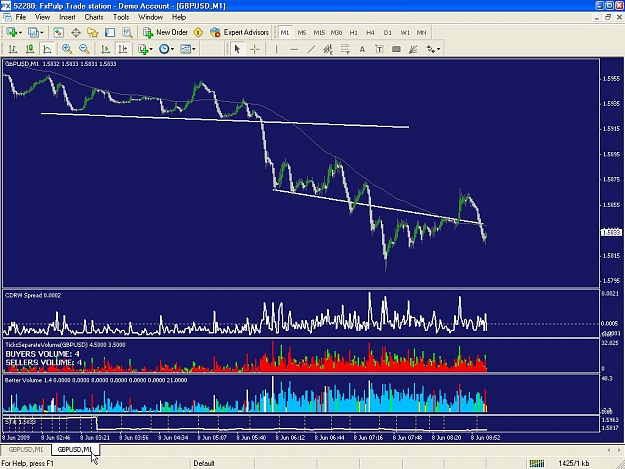This screenshot has width=625, height=469.
Task: Select the text label 'T' tool
Action: click(x=379, y=49)
